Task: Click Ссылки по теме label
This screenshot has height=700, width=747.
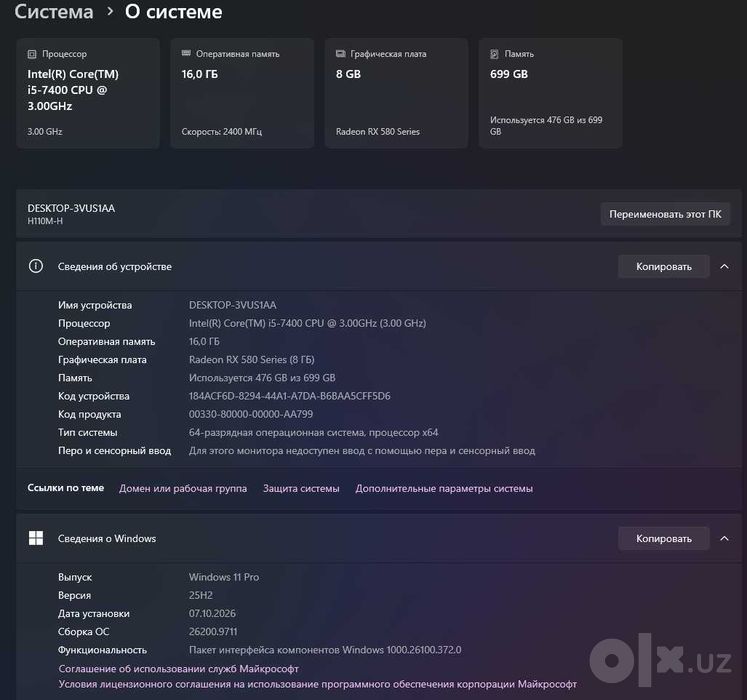Action: [x=65, y=488]
